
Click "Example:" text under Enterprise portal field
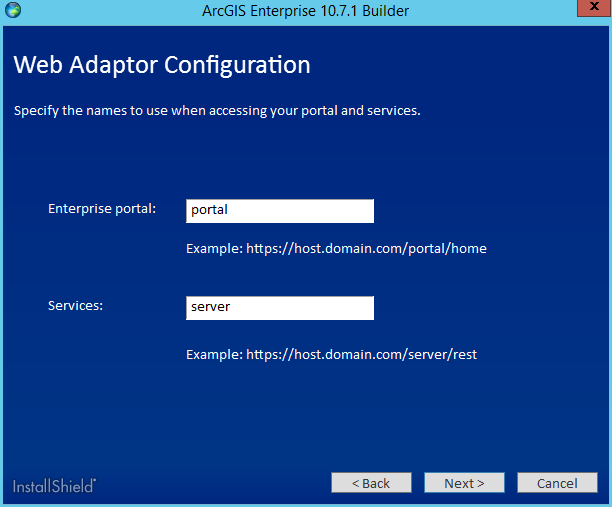click(x=214, y=248)
